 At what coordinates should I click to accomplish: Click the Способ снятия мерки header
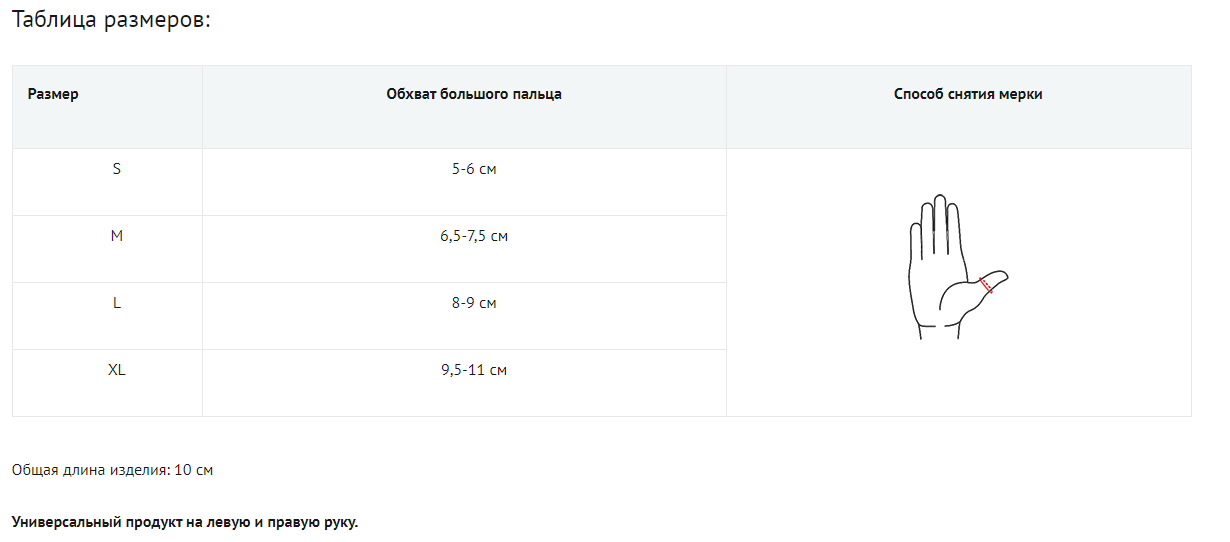[x=968, y=94]
